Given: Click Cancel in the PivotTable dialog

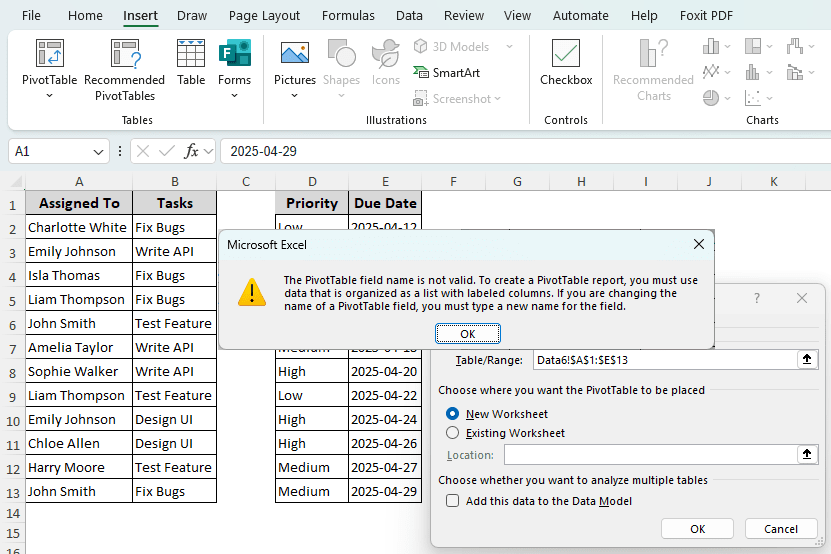Looking at the screenshot, I should pyautogui.click(x=780, y=529).
